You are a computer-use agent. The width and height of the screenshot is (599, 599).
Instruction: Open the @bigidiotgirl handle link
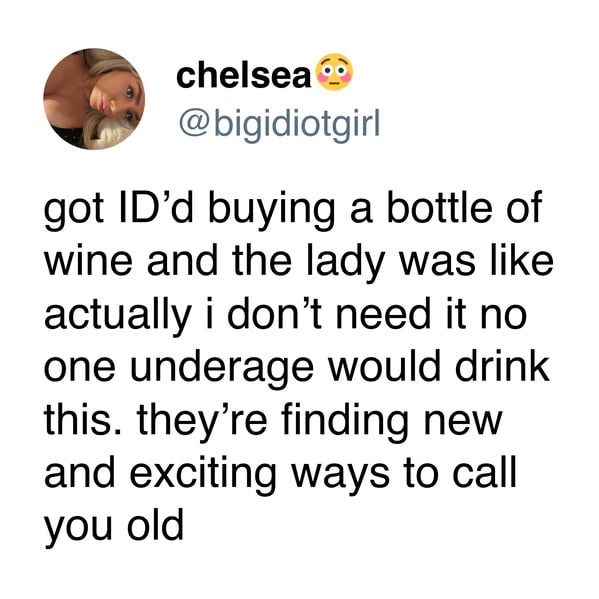tap(280, 123)
